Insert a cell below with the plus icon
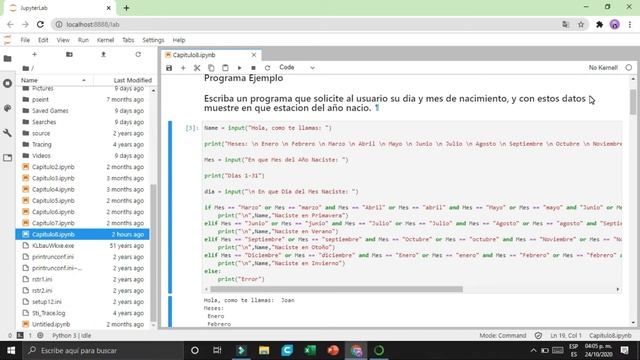Screen dimensions: 640x360 click(183, 68)
